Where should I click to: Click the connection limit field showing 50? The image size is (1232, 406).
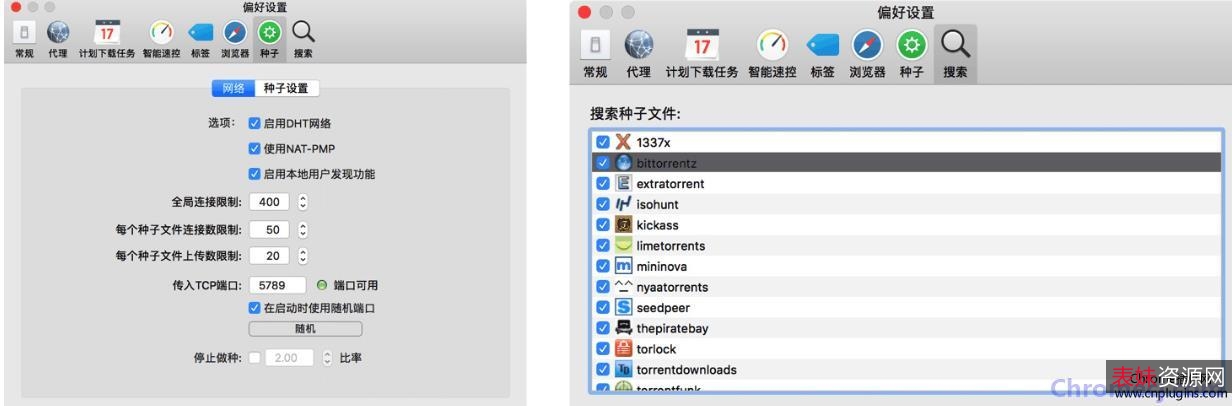point(269,229)
